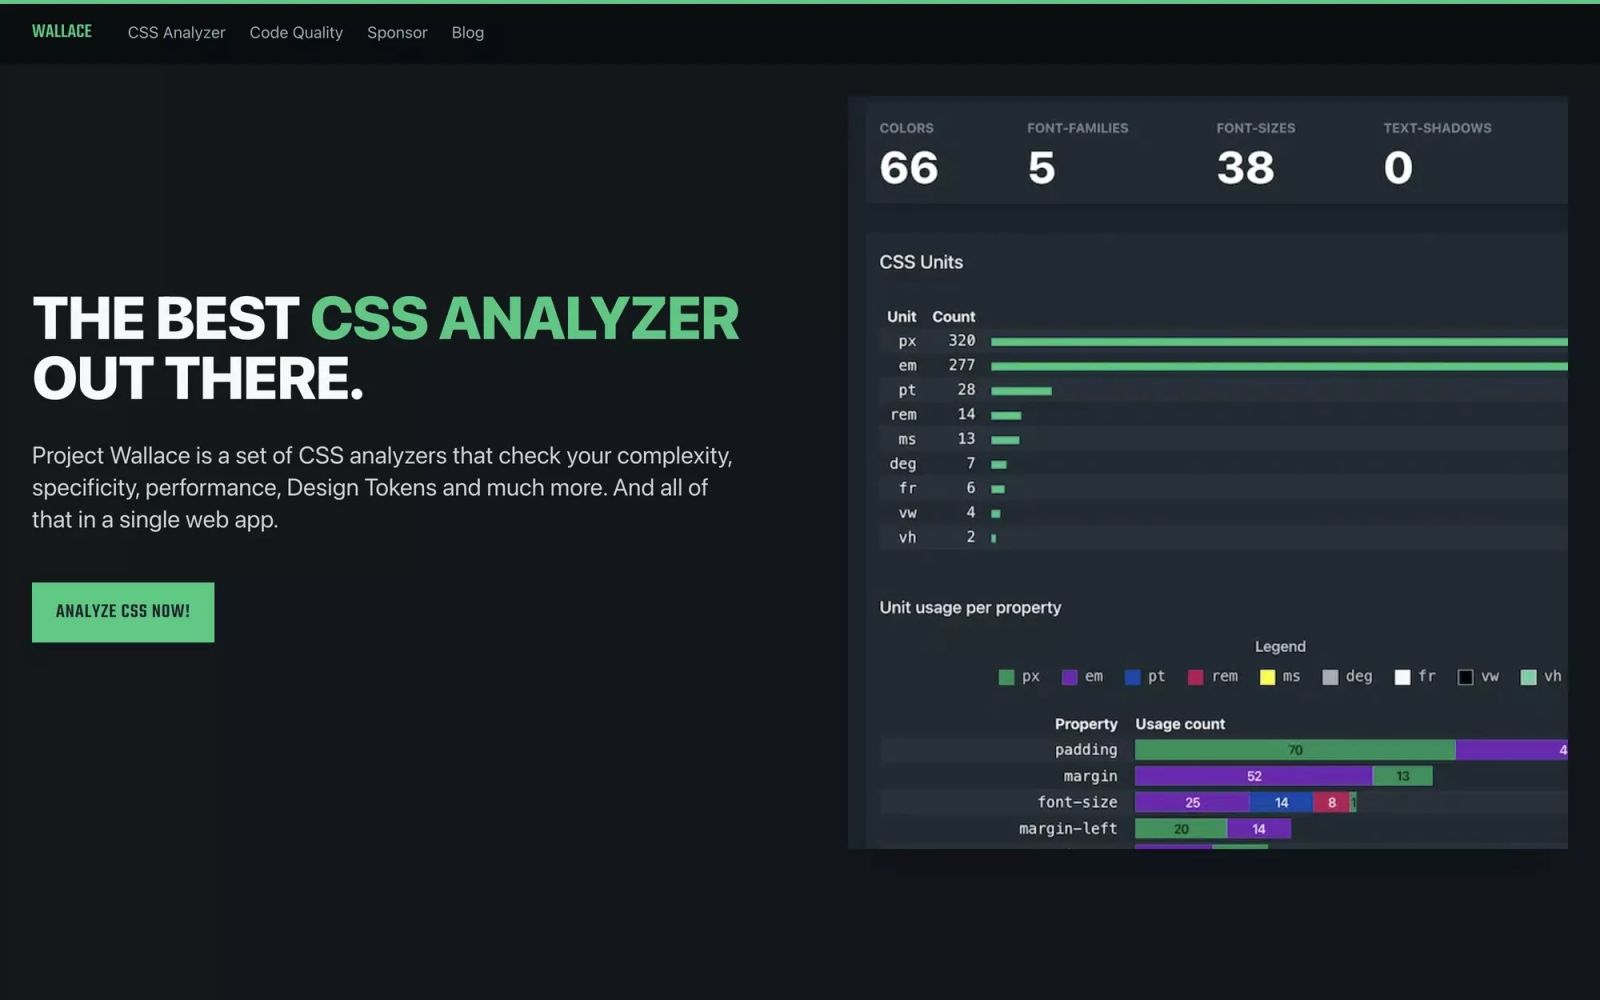The height and width of the screenshot is (1000, 1600).
Task: Click the Unit usage per property heading
Action: pyautogui.click(x=970, y=608)
